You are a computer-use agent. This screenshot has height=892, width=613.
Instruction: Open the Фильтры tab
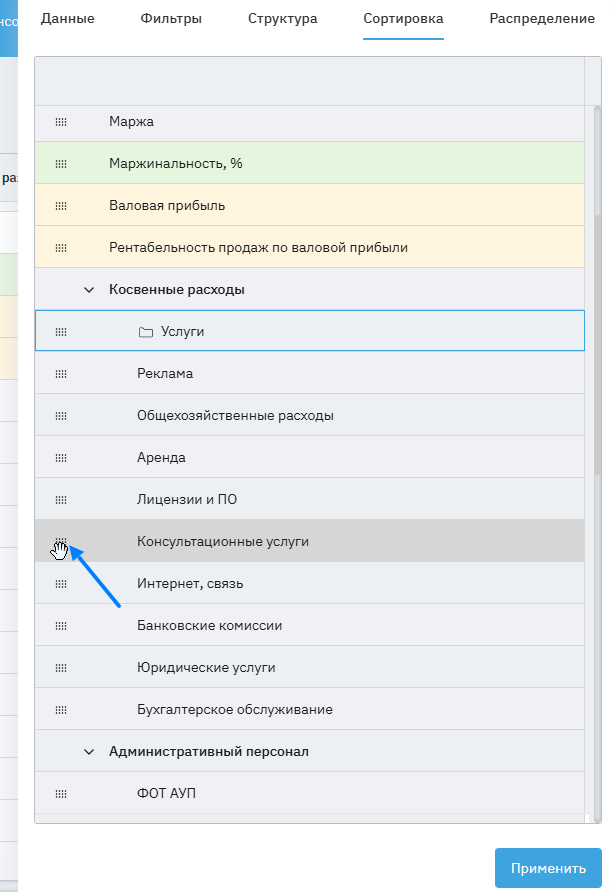tap(171, 19)
